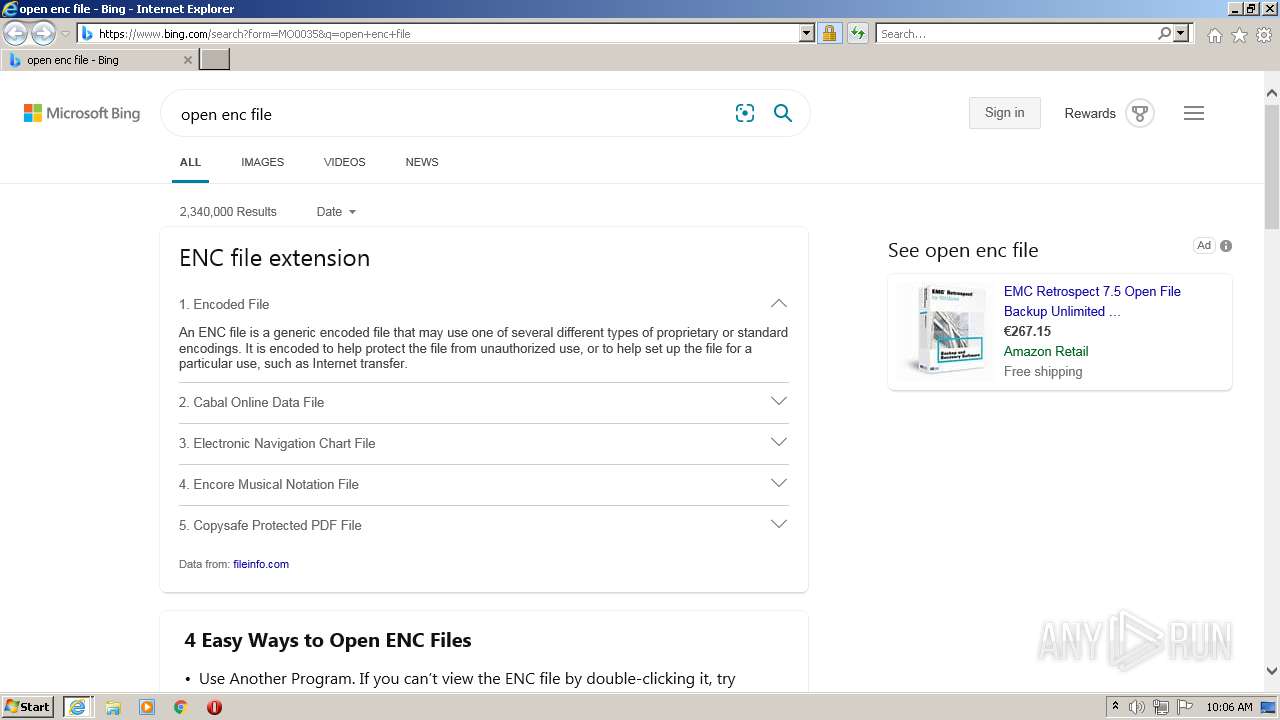
Task: Click the vertical scrollbar thumb
Action: (1272, 167)
